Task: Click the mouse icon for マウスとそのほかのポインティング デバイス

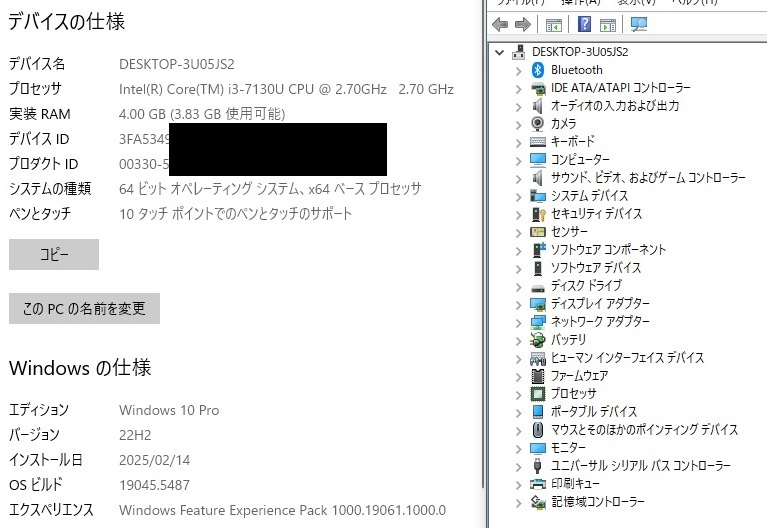Action: pyautogui.click(x=538, y=430)
